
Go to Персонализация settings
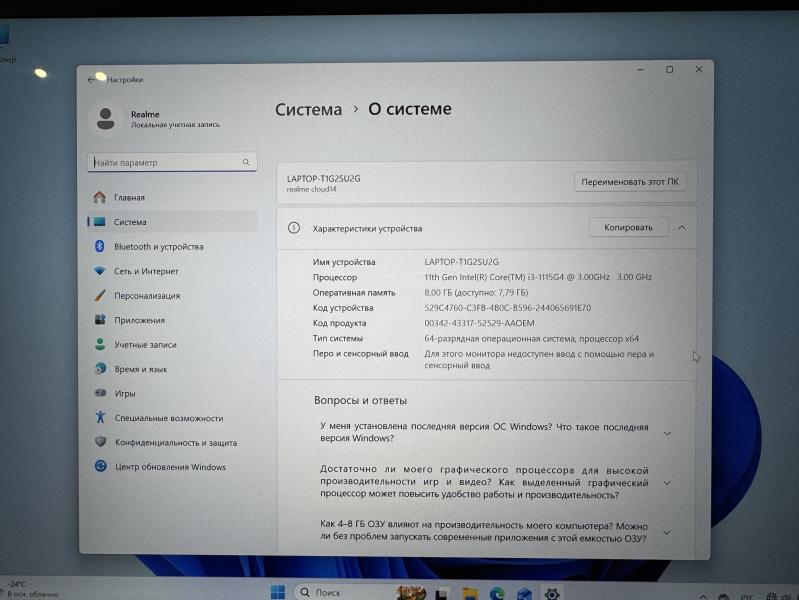147,296
